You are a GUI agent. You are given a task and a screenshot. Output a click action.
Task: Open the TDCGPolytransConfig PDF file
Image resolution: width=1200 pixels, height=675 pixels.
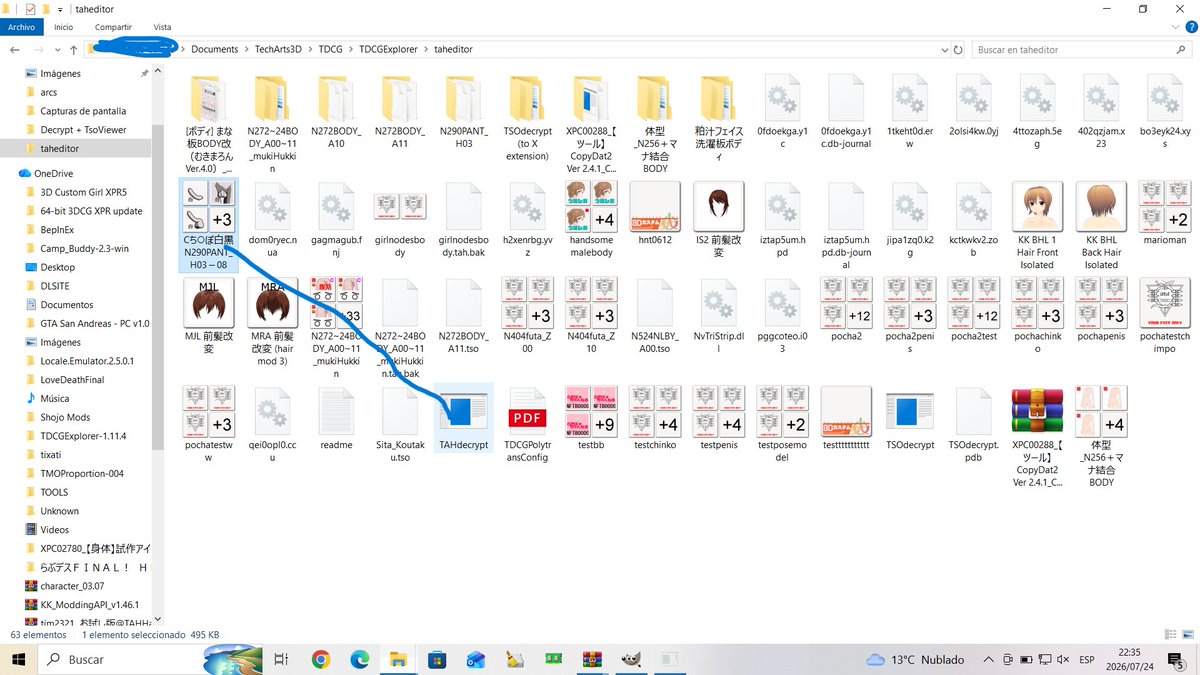coord(528,426)
